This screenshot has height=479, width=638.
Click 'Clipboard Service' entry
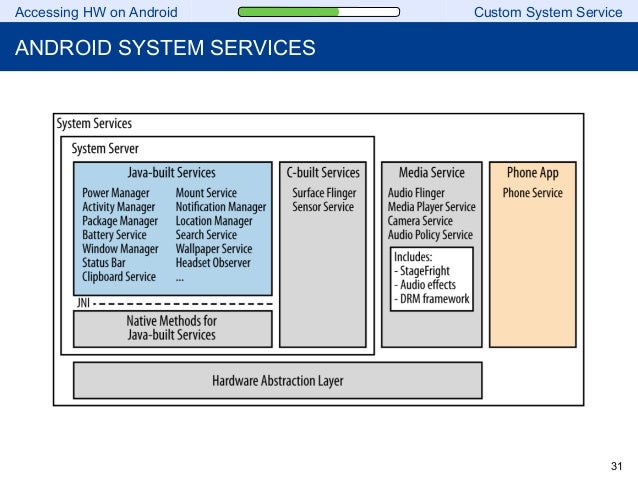(x=119, y=277)
